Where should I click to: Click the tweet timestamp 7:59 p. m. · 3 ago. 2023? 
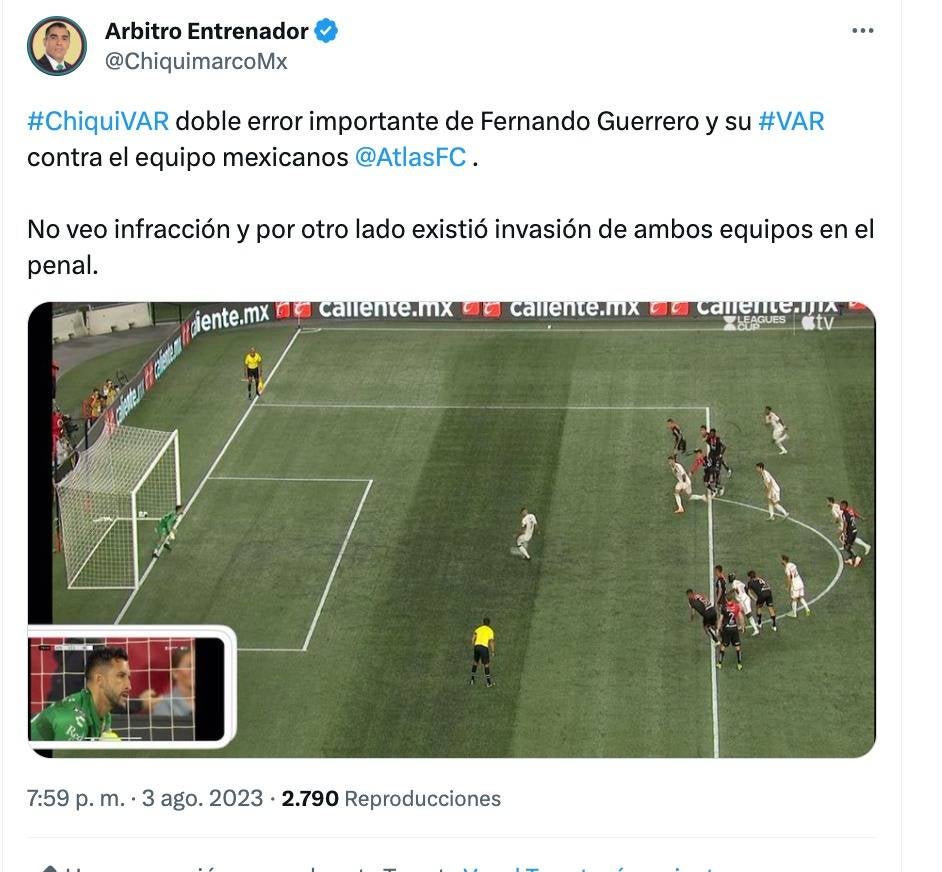(145, 798)
